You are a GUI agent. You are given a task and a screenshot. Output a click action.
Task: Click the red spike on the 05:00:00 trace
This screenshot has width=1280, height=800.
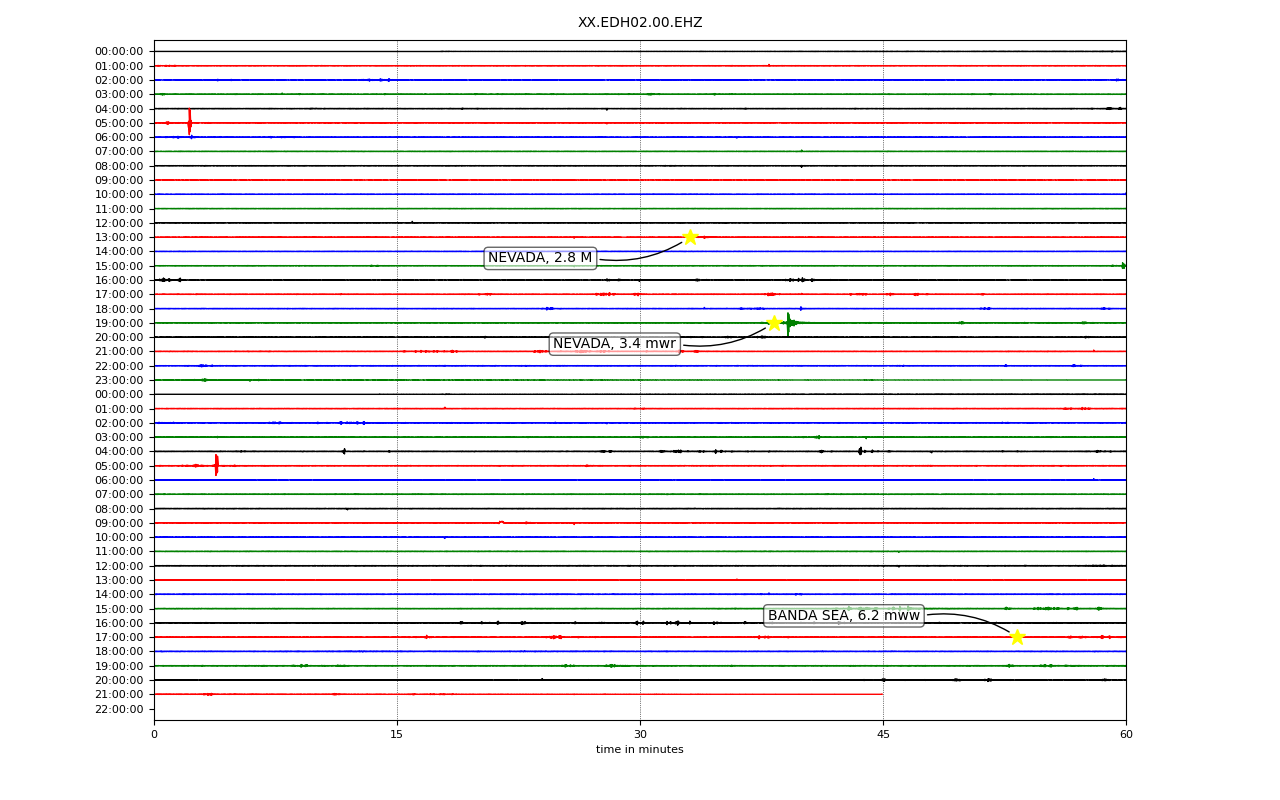(x=189, y=122)
